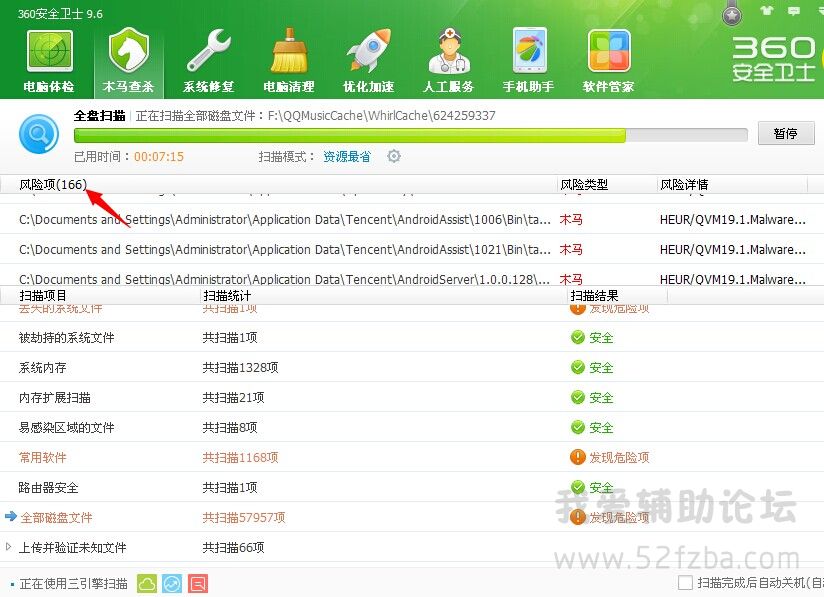Screen dimensions: 824x597
Task: Click 共扫描21项 statistic
Action: click(233, 397)
